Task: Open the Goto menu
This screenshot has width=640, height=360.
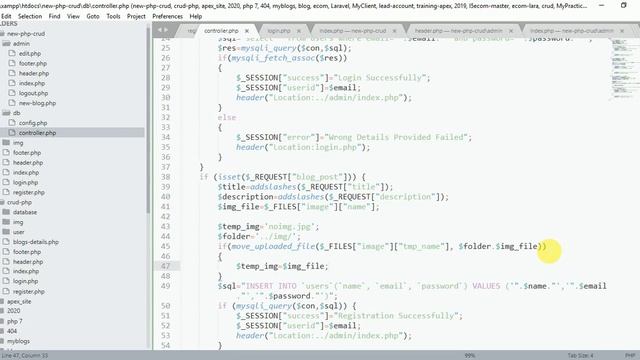Action: tap(93, 16)
